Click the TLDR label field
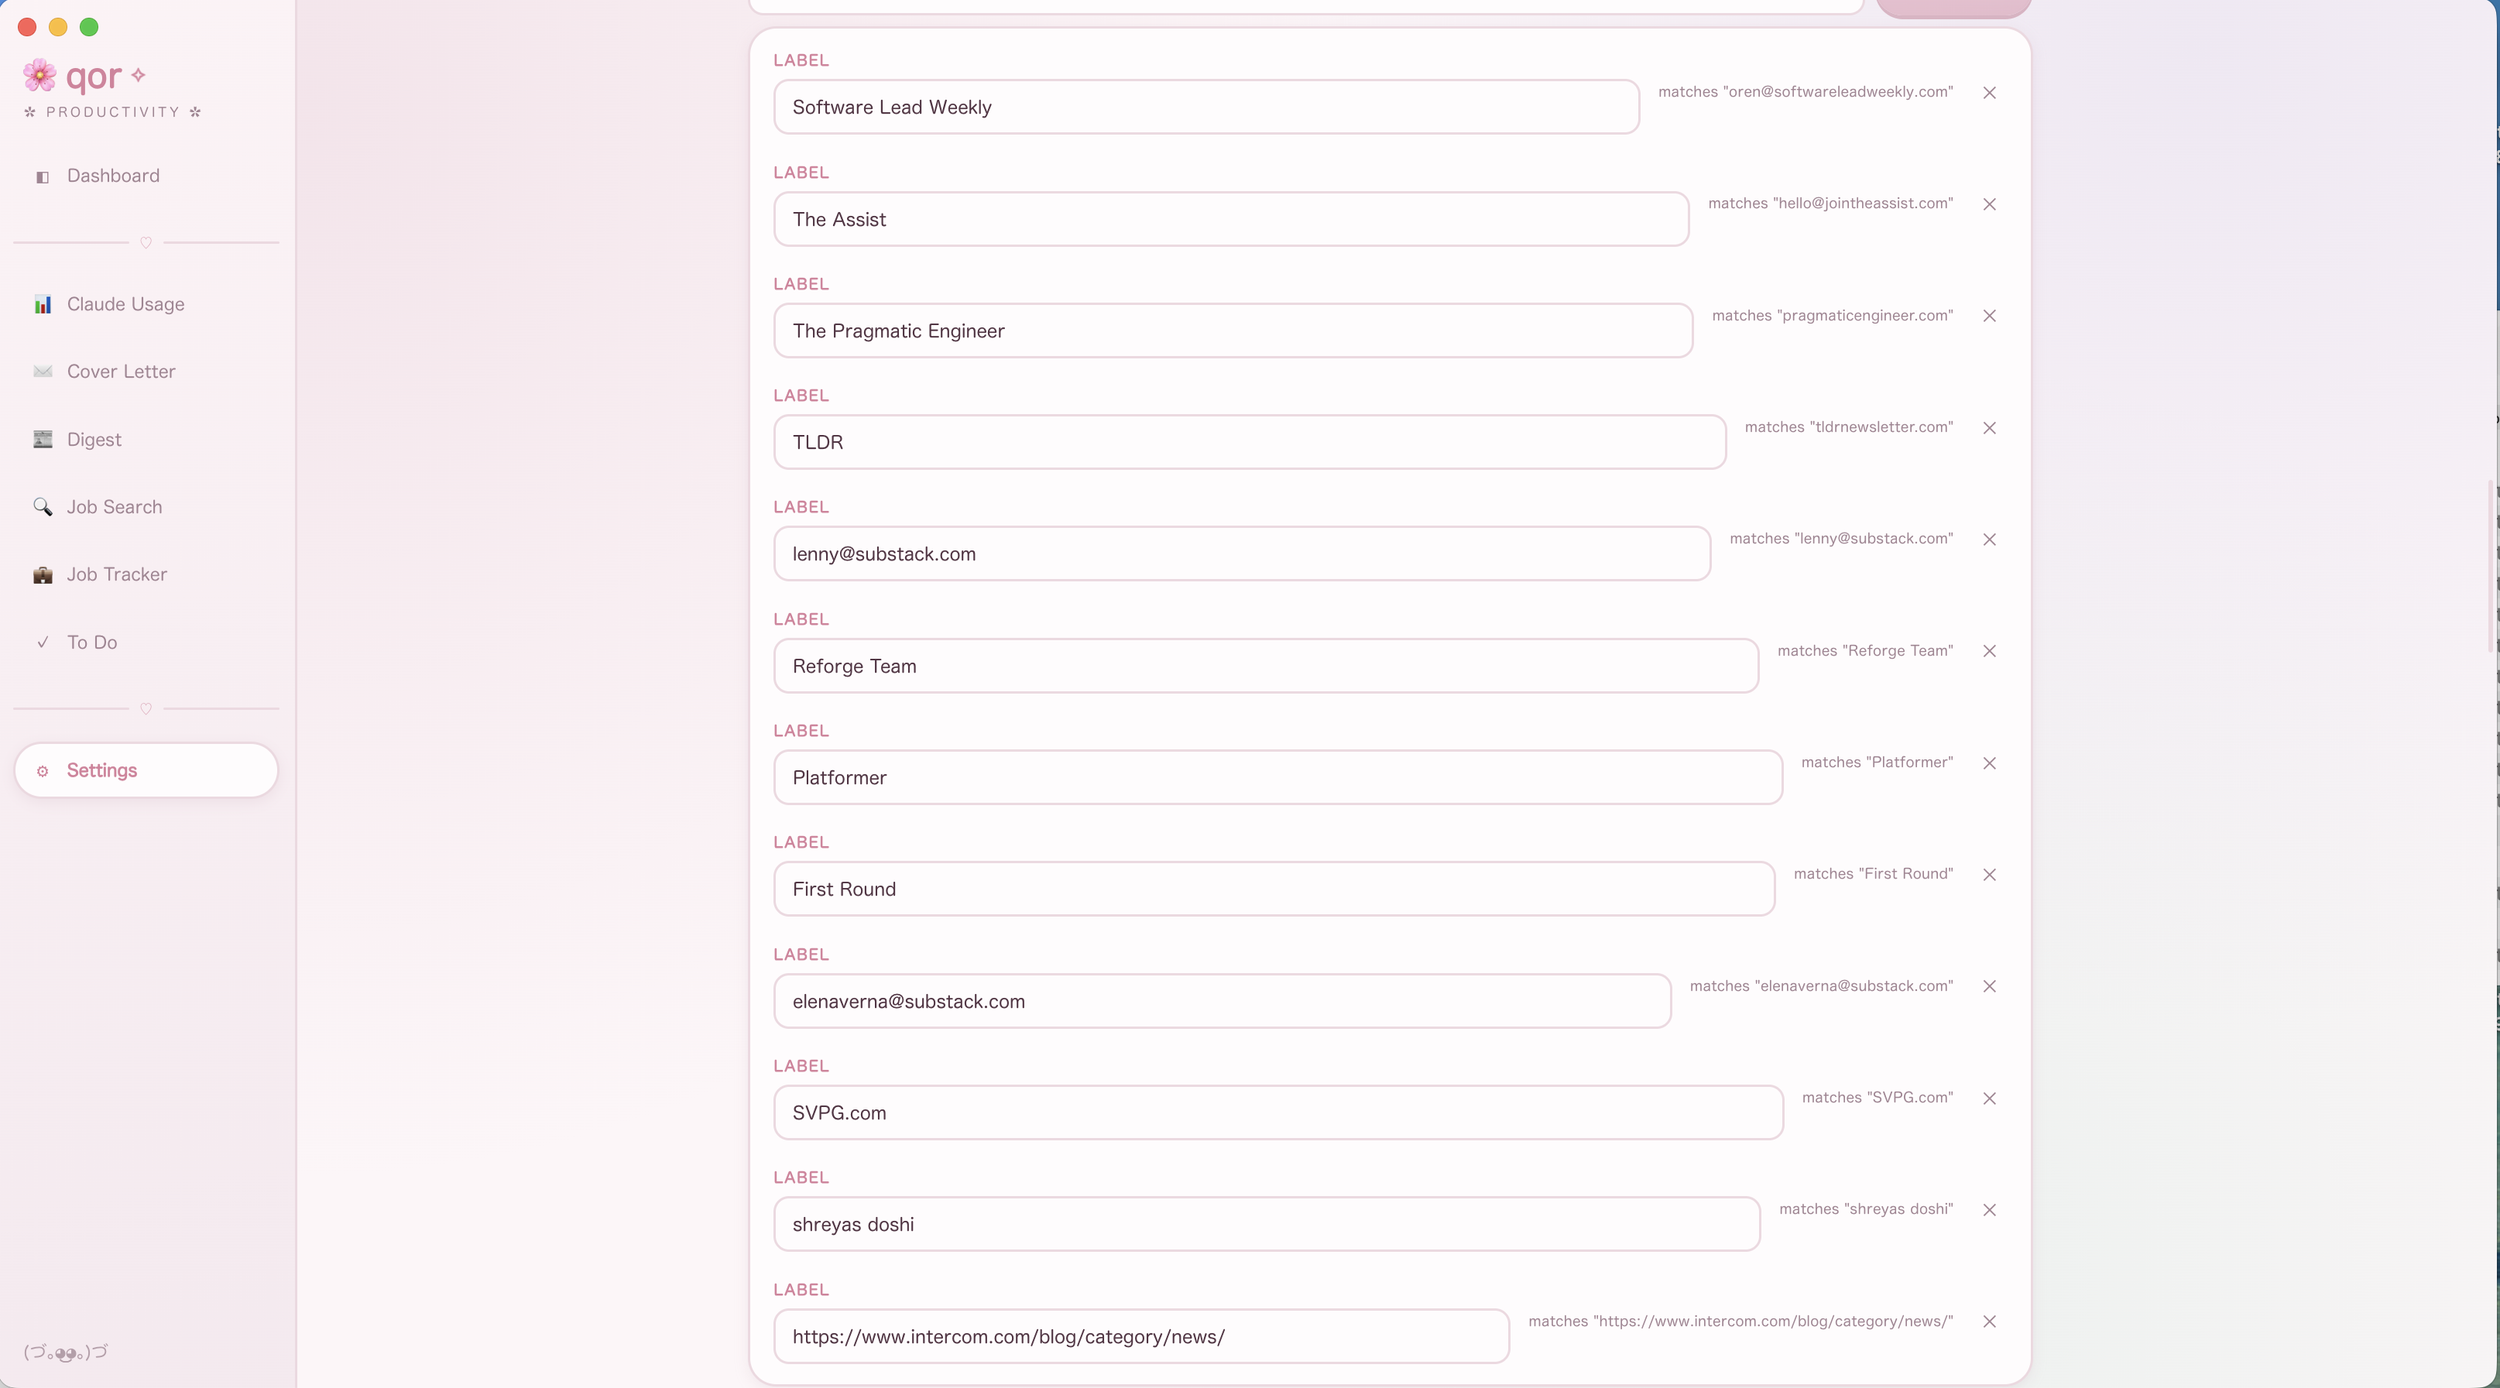The width and height of the screenshot is (2500, 1388). coord(1250,442)
